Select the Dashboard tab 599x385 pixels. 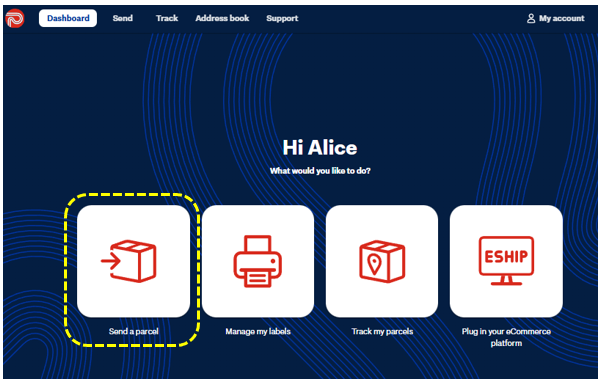pyautogui.click(x=68, y=18)
